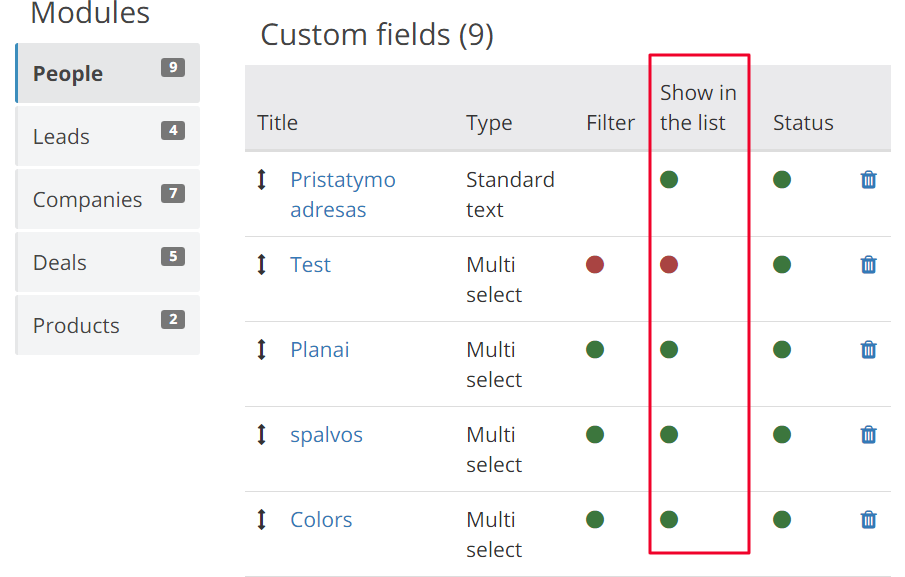
Task: Toggle the Status dot for Colors
Action: click(781, 519)
